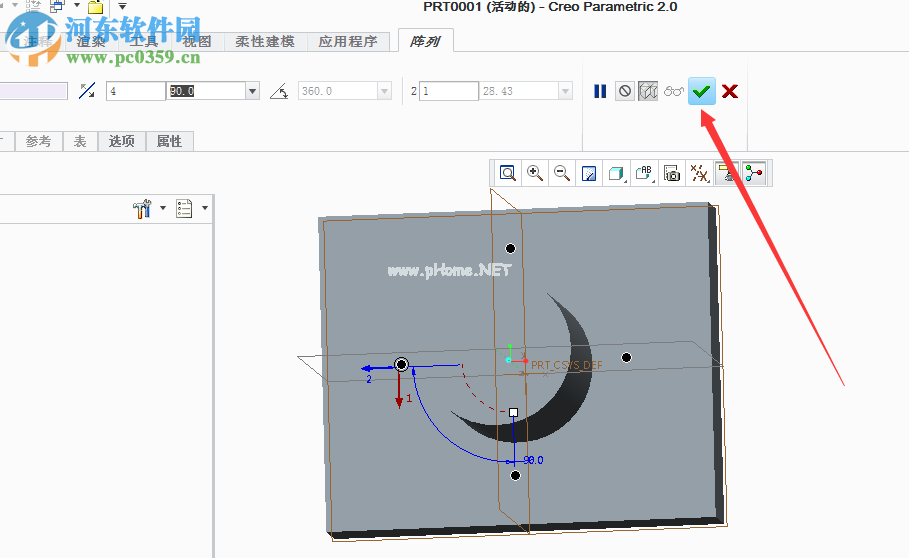
Task: Click the first direction member count field
Action: [135, 91]
